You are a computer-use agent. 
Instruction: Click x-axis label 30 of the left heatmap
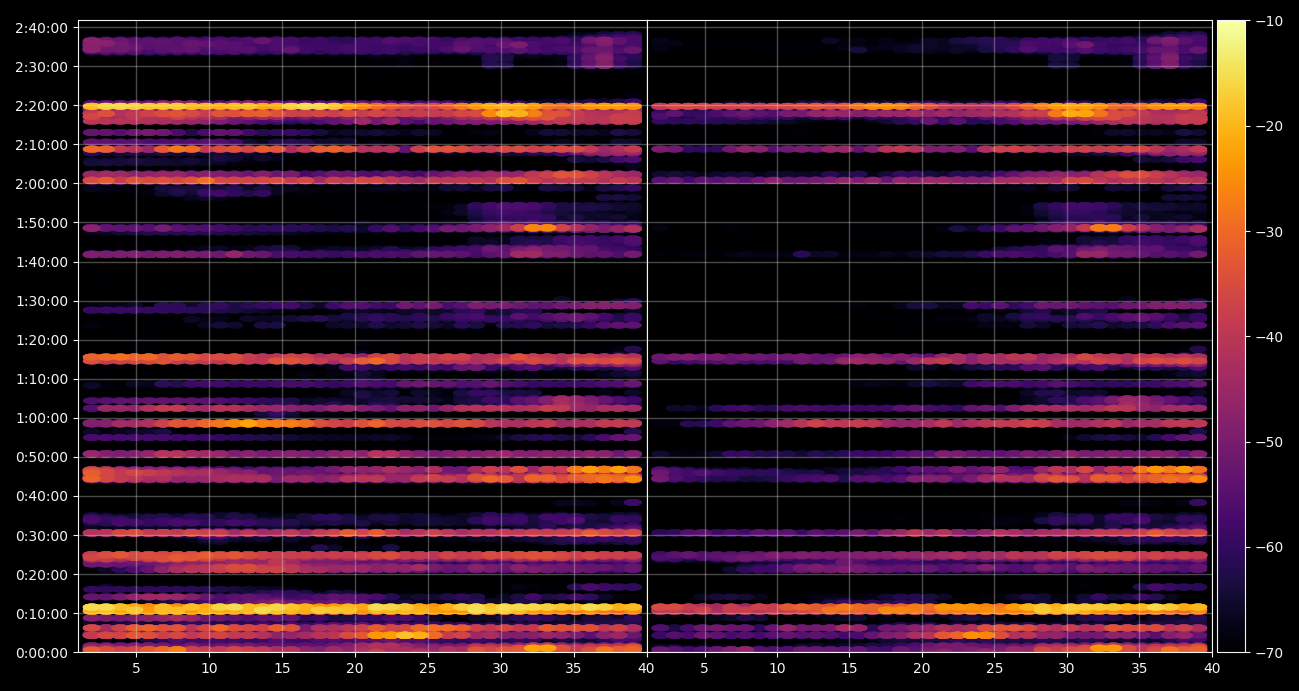coord(501,669)
